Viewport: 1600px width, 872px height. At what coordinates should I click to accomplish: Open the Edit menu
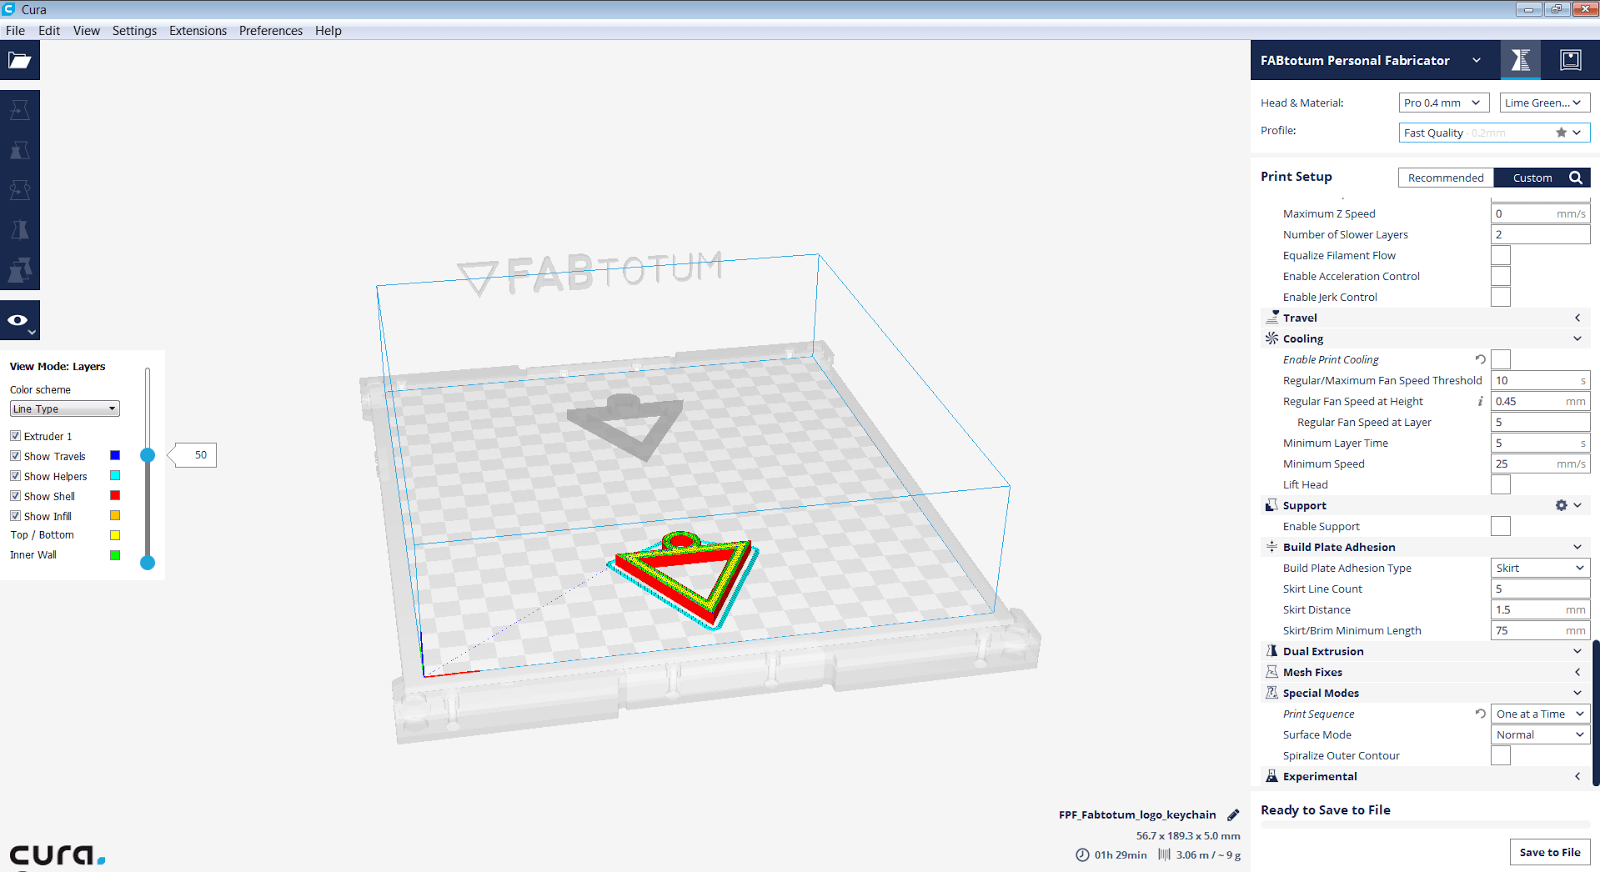(49, 31)
